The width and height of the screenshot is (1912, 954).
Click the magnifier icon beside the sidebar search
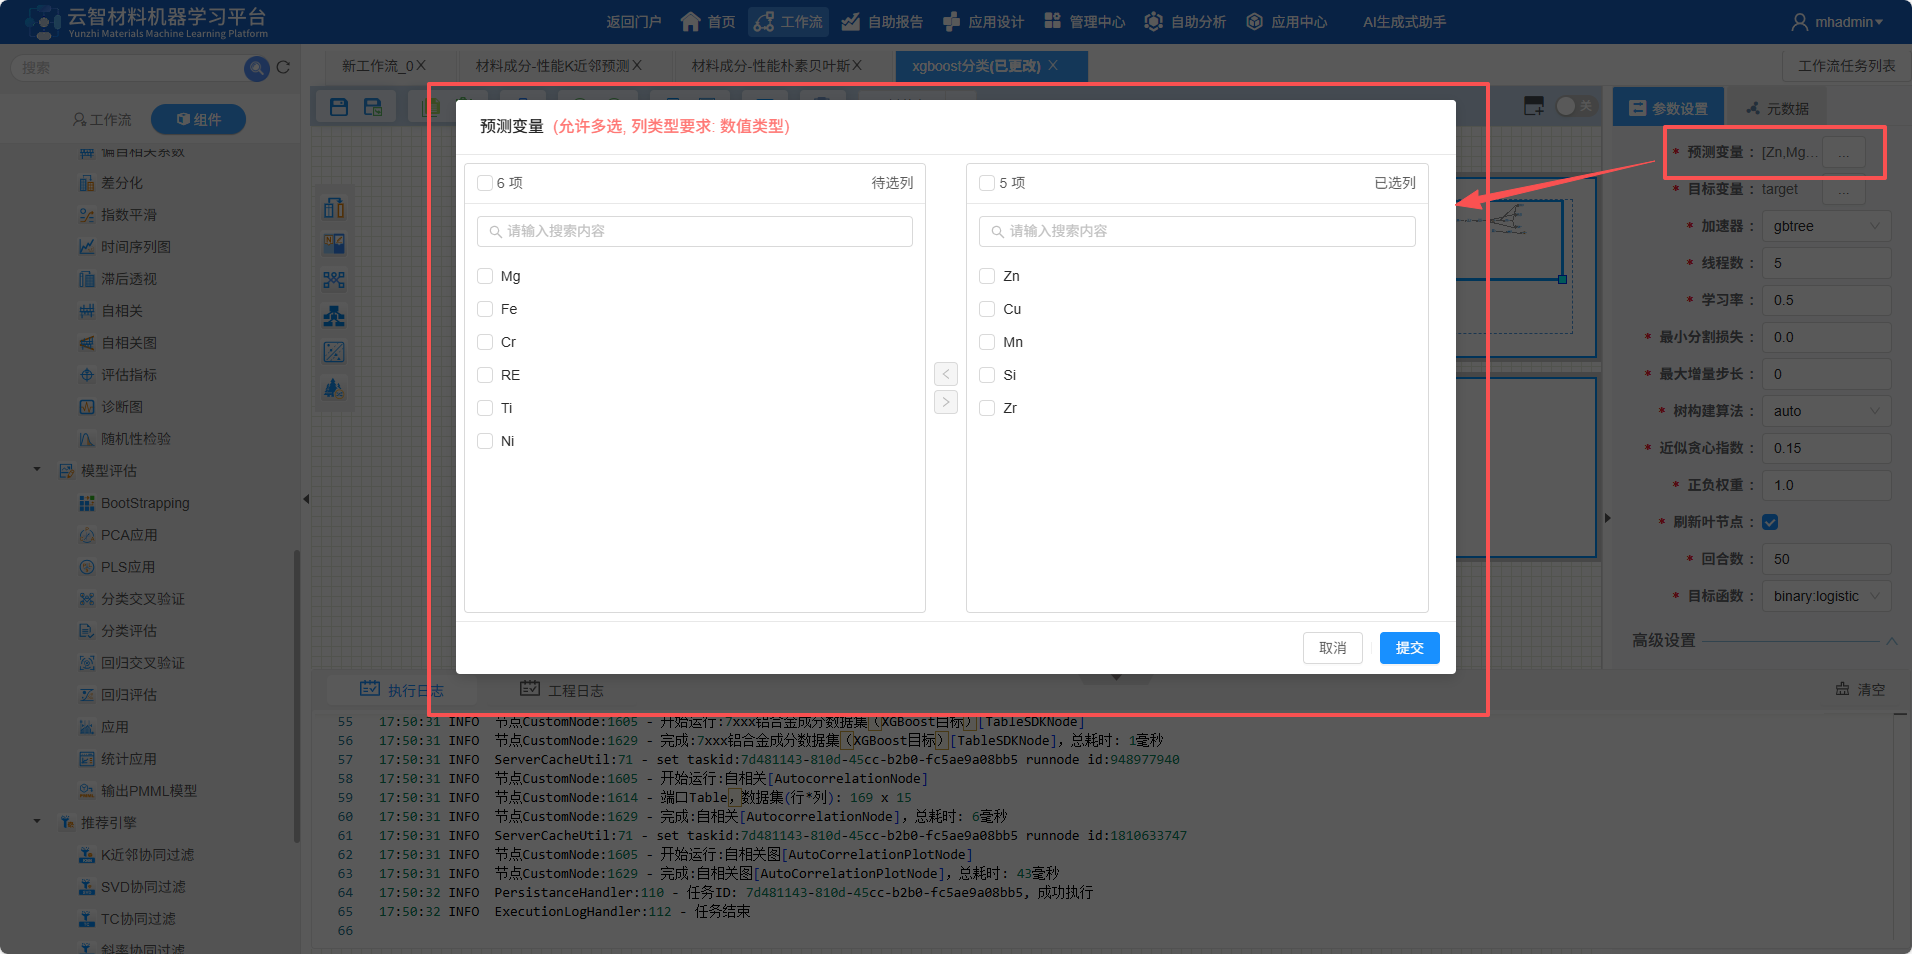click(256, 67)
